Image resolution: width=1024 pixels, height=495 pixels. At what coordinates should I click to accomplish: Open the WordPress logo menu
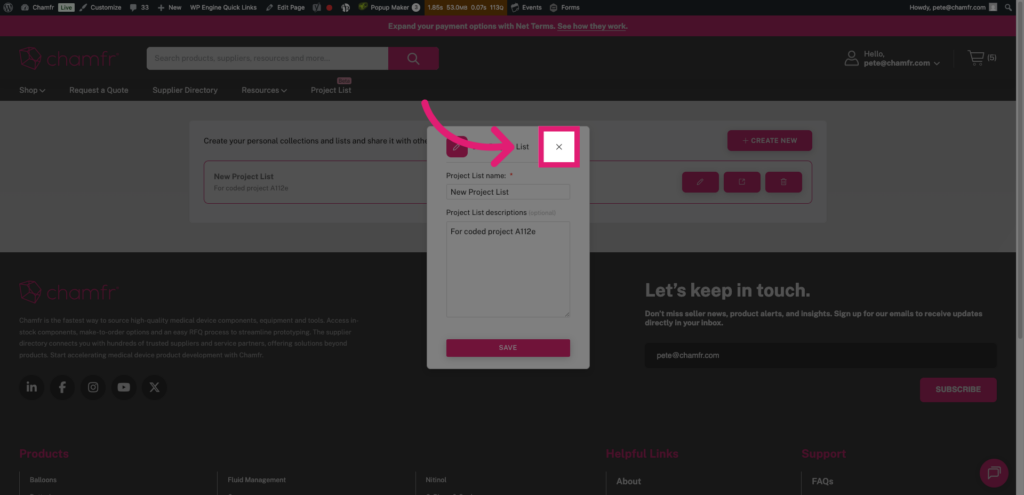coord(8,7)
